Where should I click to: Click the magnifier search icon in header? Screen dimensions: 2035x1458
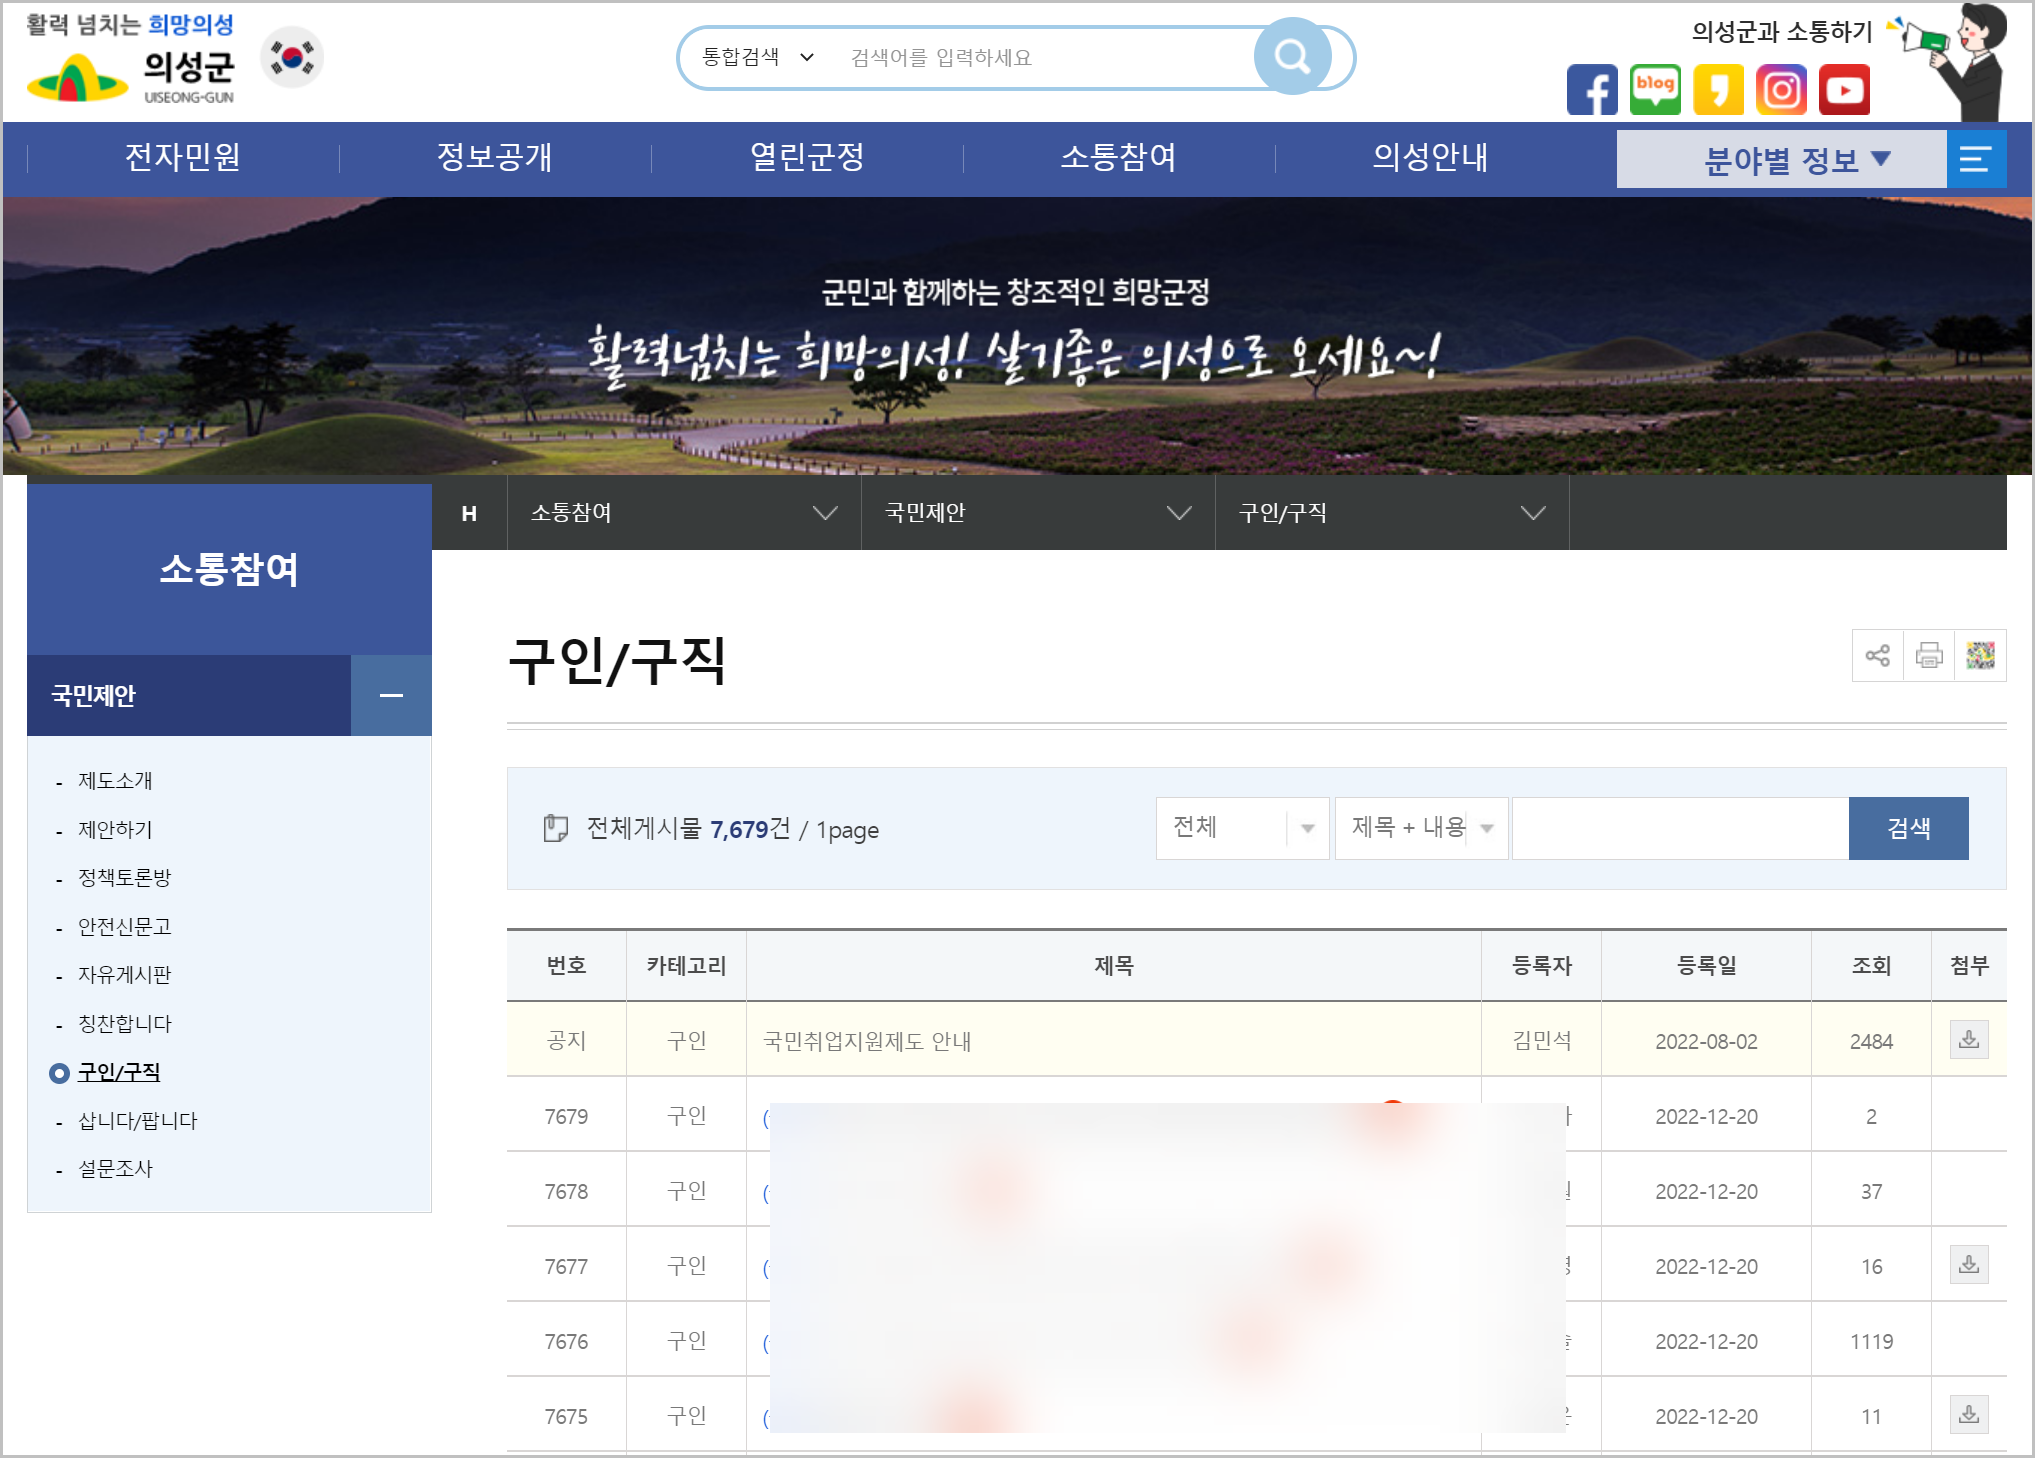pos(1292,57)
